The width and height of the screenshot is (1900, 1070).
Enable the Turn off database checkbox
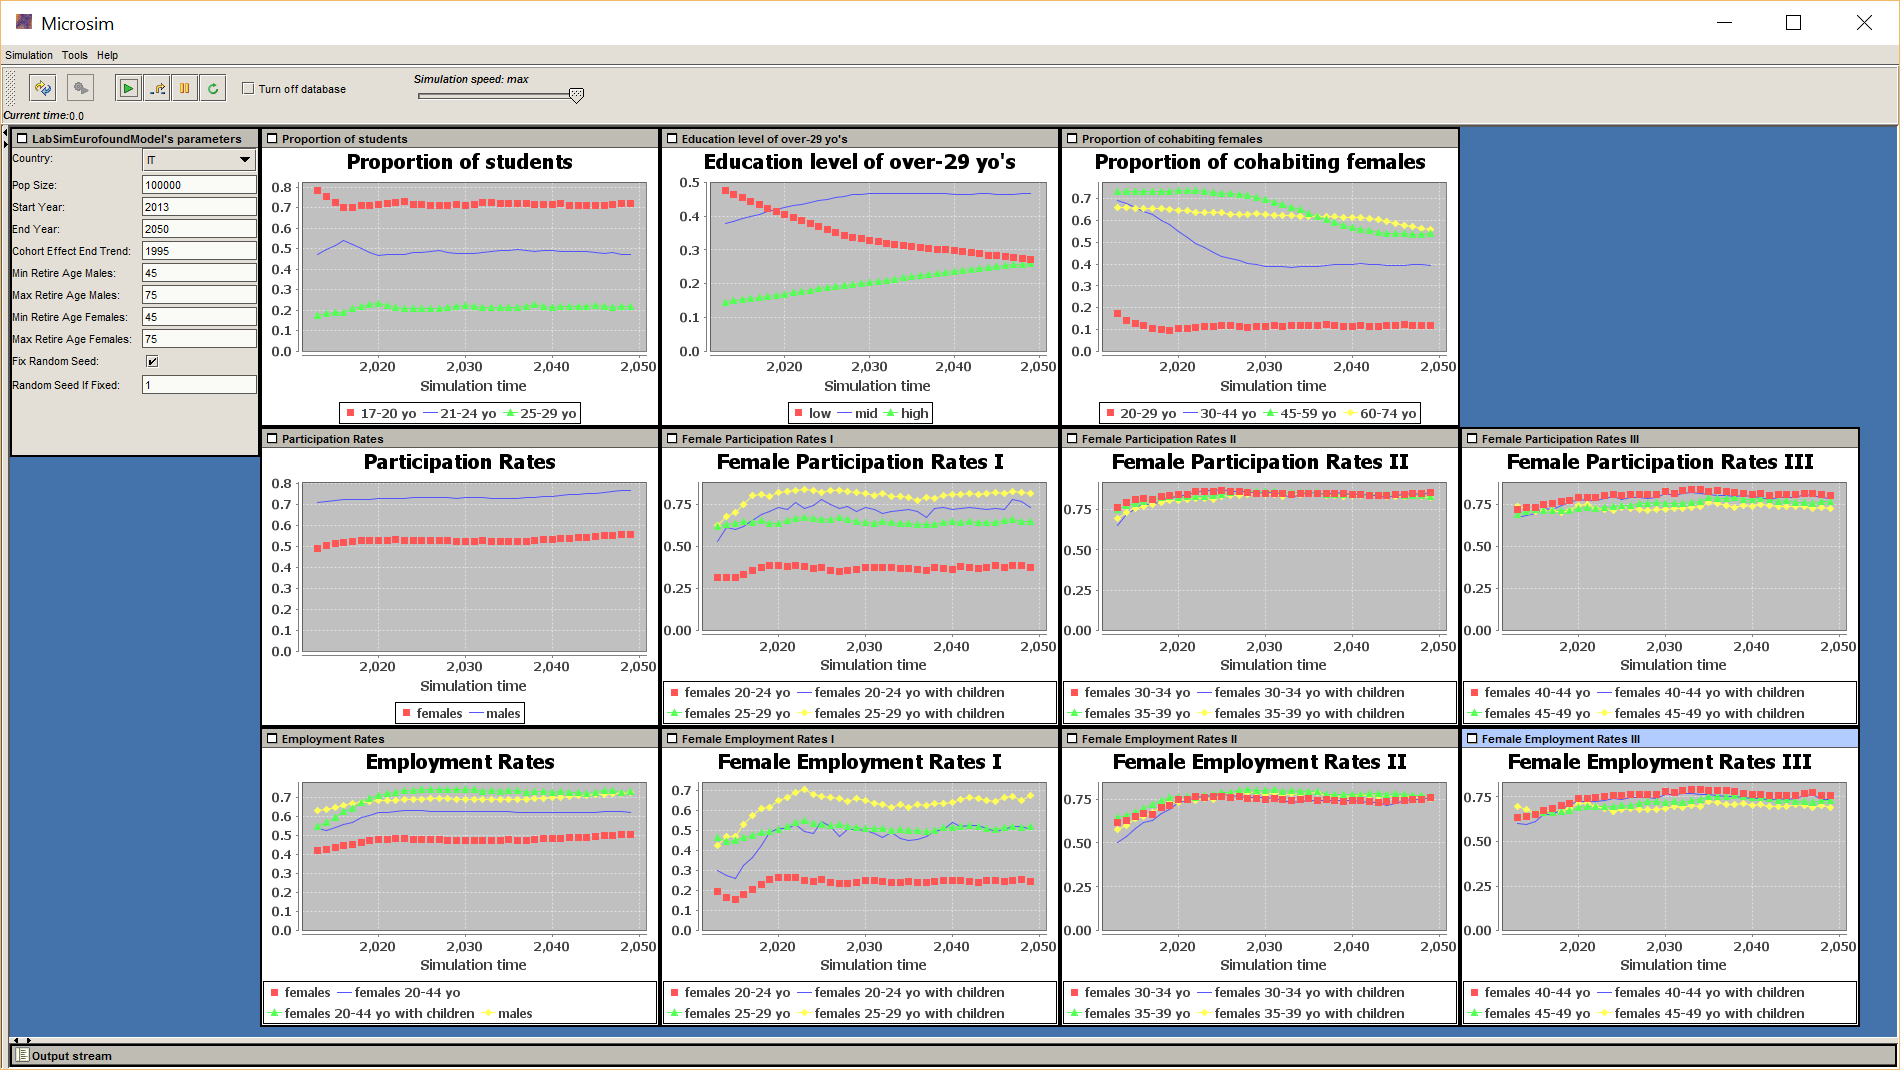pyautogui.click(x=248, y=88)
